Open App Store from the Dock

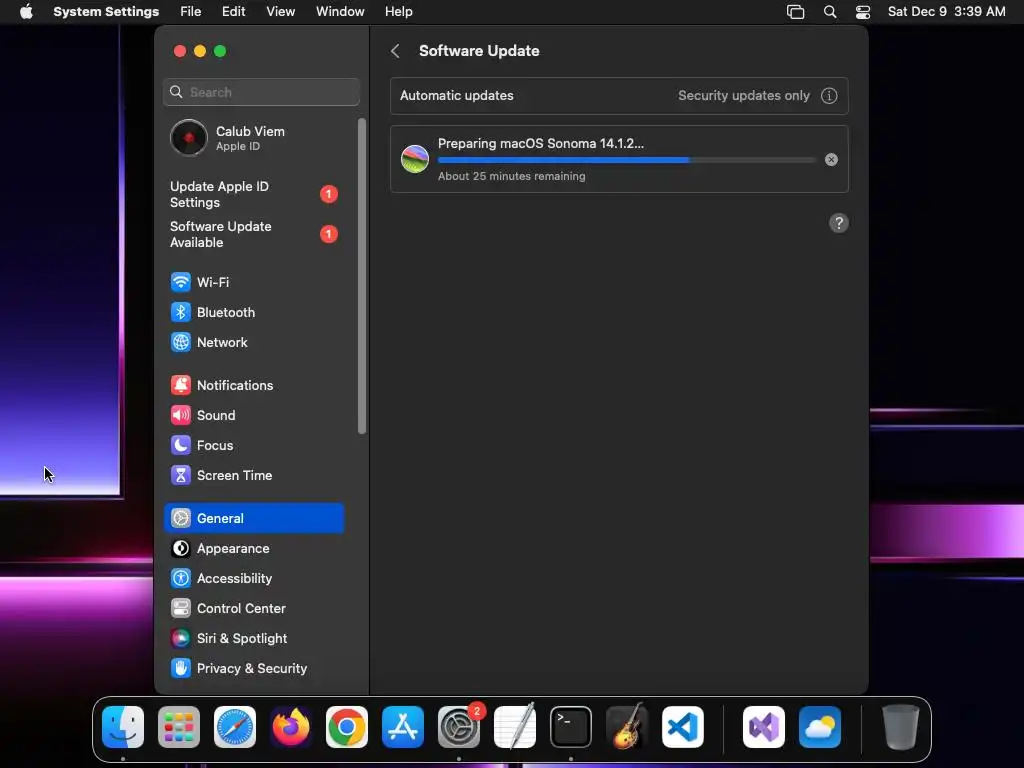pyautogui.click(x=403, y=727)
